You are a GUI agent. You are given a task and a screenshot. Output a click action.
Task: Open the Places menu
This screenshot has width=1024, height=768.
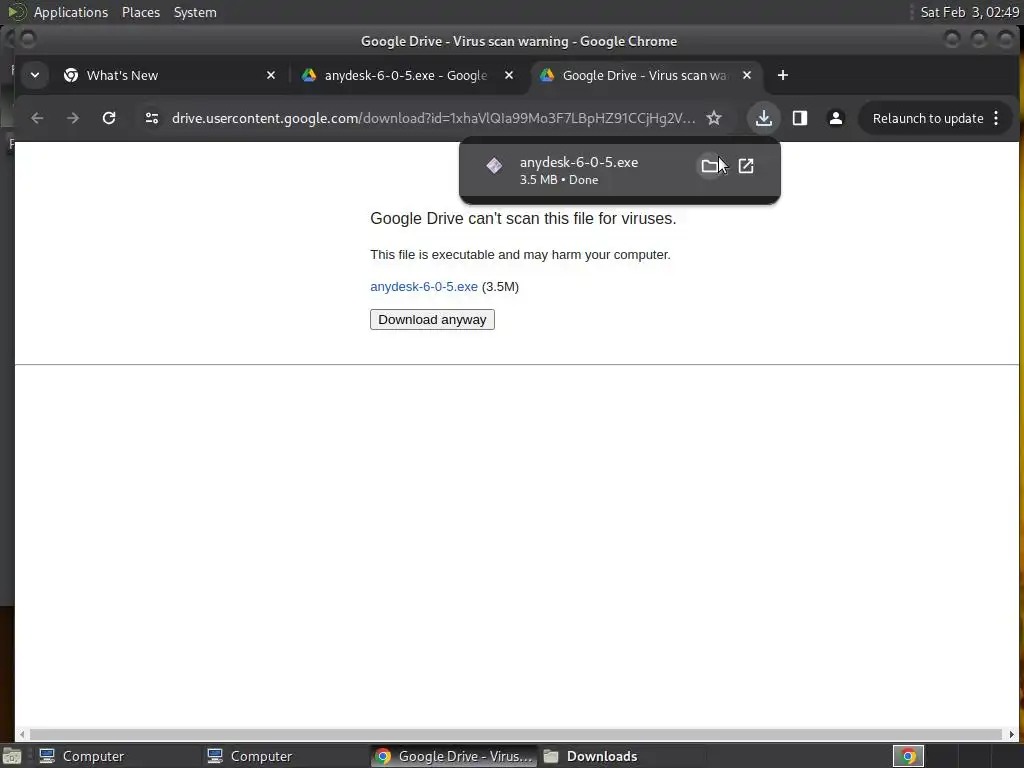coord(141,12)
